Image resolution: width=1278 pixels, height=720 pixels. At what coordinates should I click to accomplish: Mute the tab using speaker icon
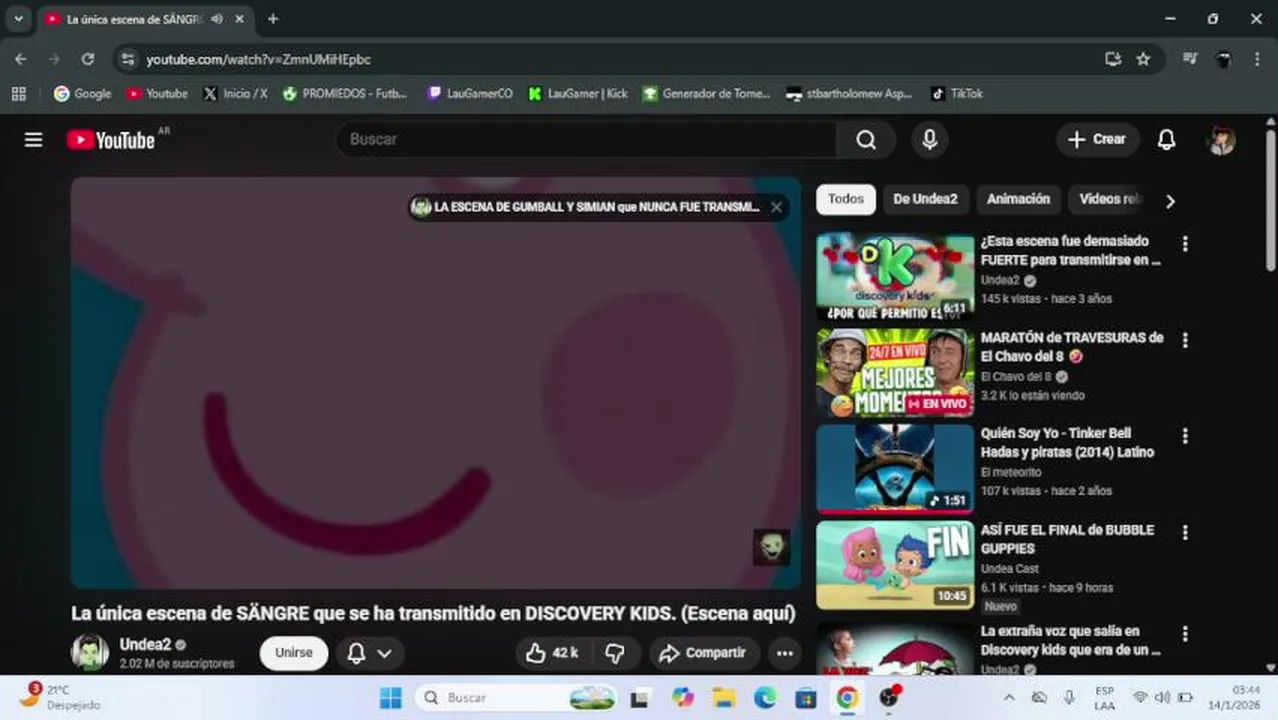[x=217, y=19]
